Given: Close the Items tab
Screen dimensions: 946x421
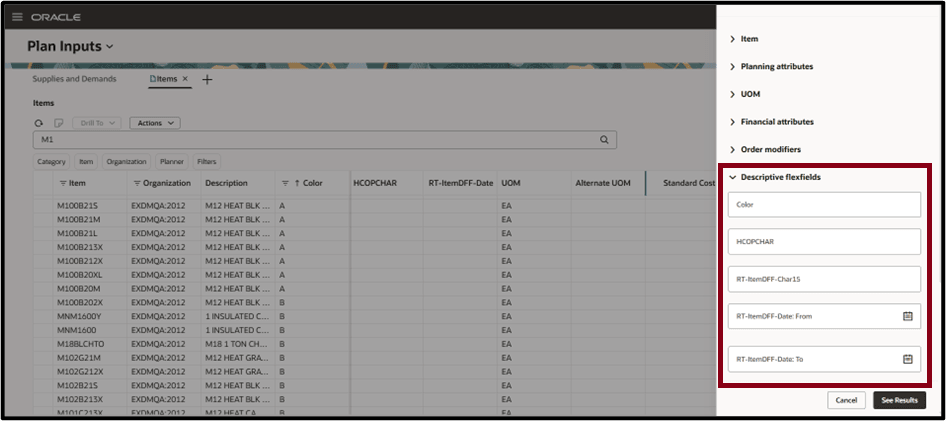Looking at the screenshot, I should 185,78.
